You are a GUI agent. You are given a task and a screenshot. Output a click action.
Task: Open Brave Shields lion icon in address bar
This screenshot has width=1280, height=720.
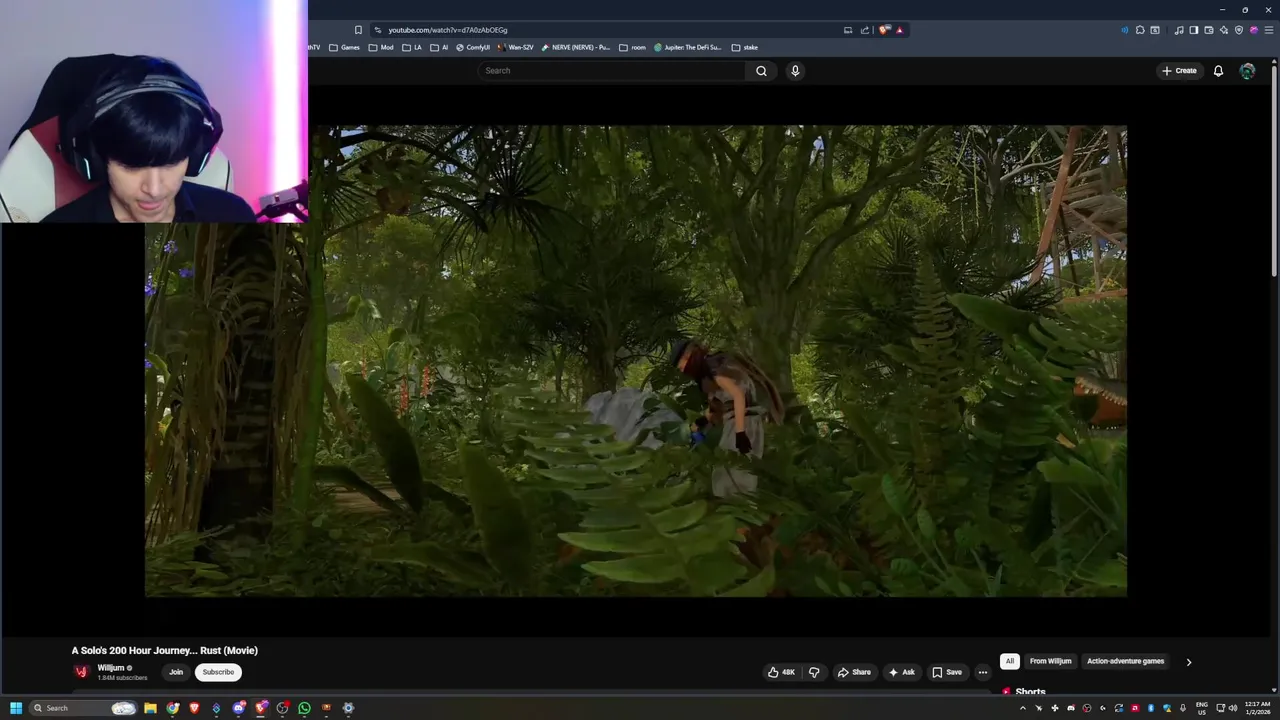tap(884, 30)
